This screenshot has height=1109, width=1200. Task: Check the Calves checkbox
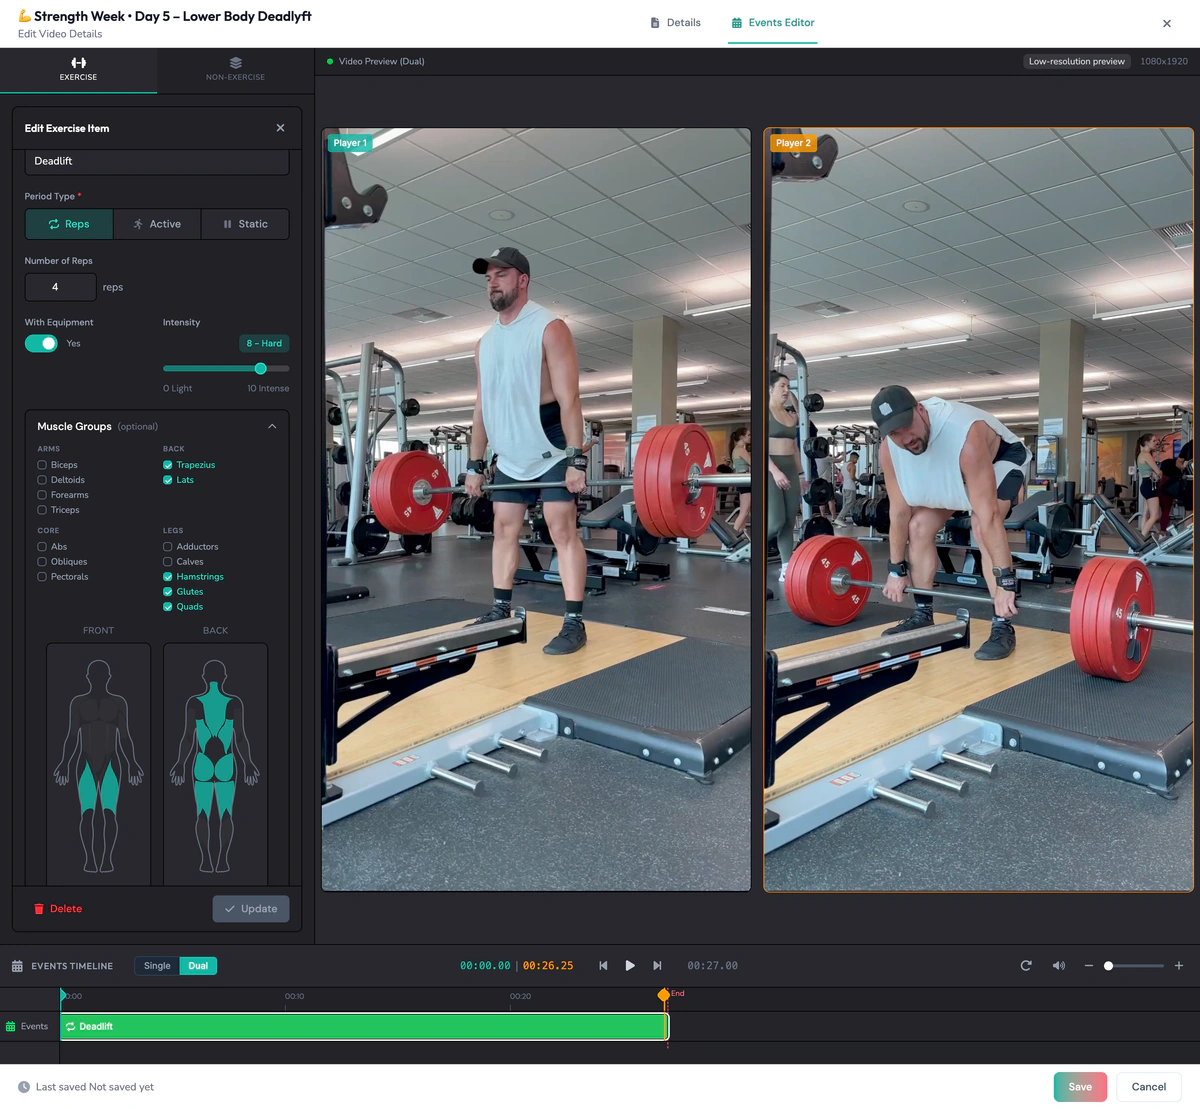tap(168, 562)
